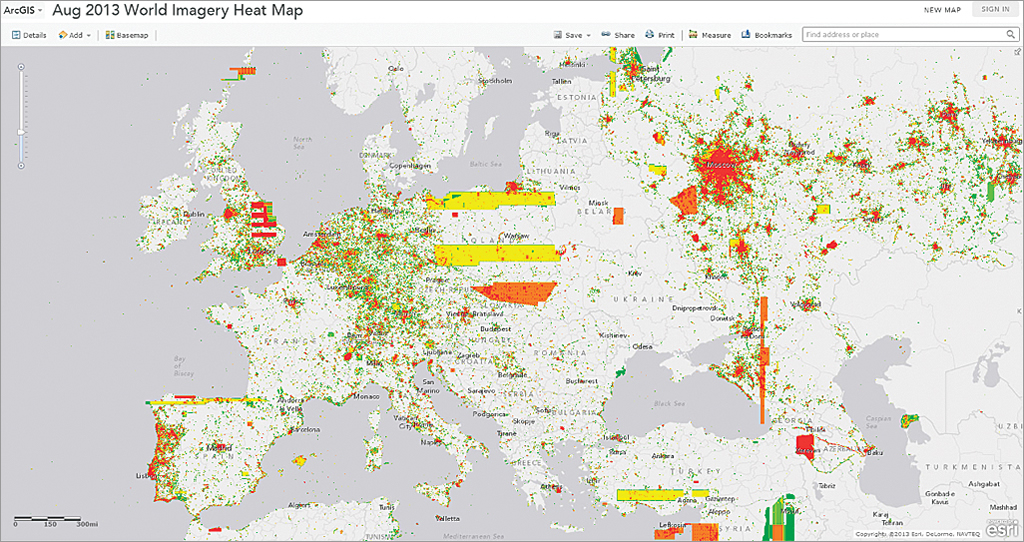Show the Details panel
1024x542 pixels.
[29, 35]
